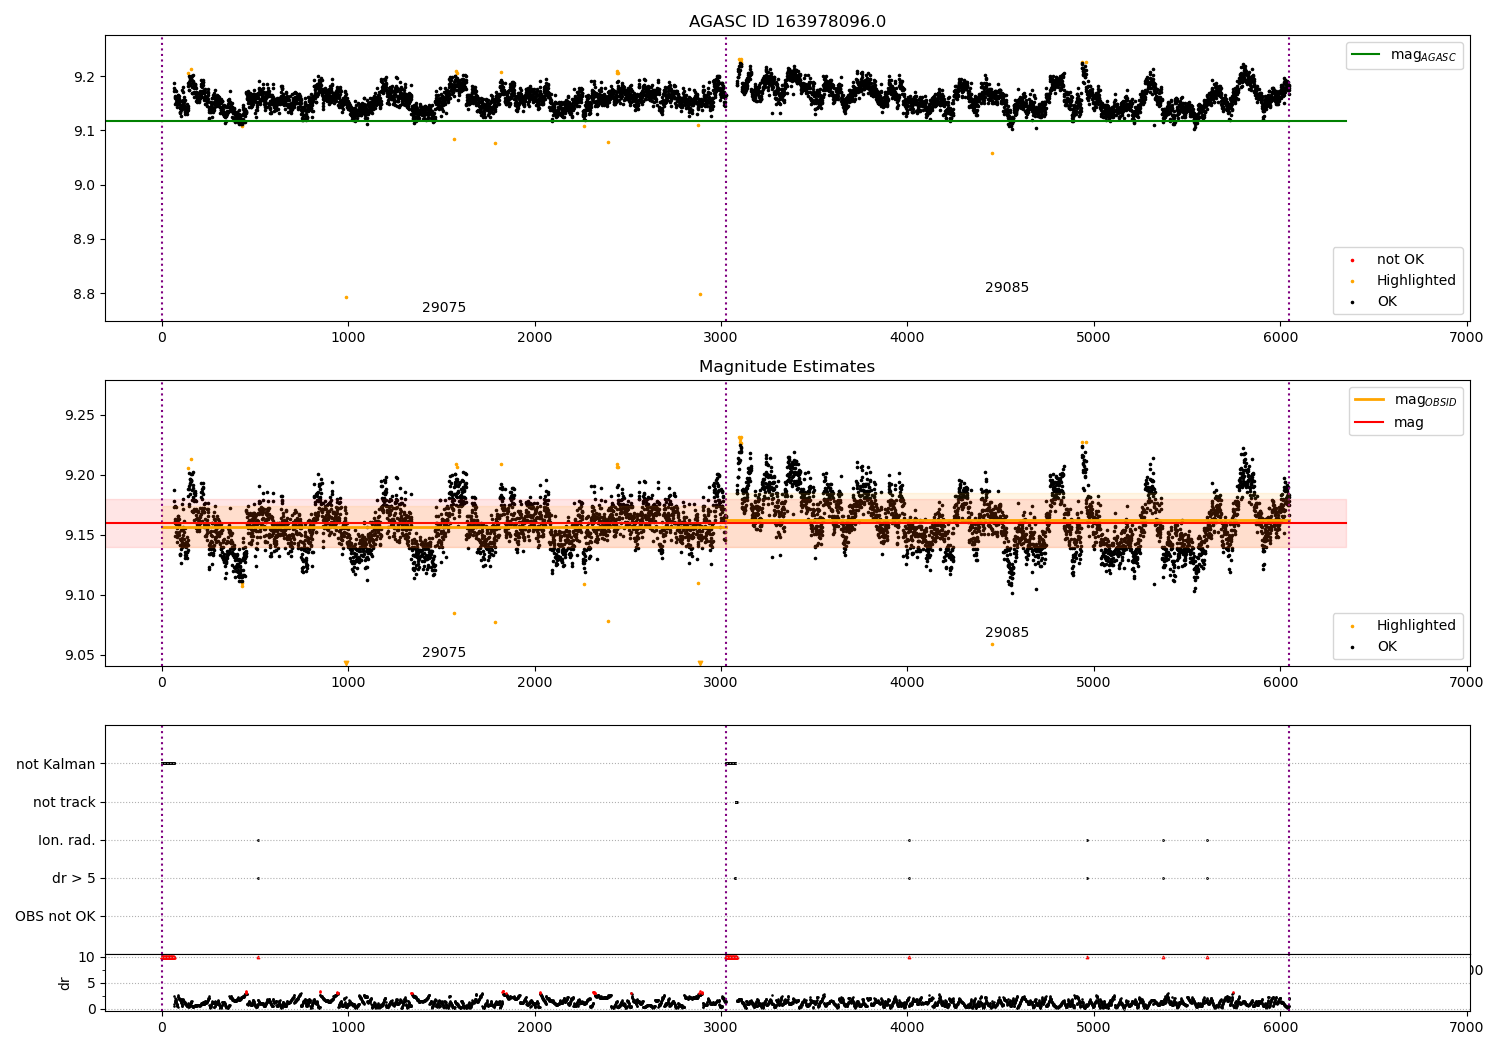
Task: Select 'Highlighted' legend entry in top plot
Action: click(x=1416, y=281)
